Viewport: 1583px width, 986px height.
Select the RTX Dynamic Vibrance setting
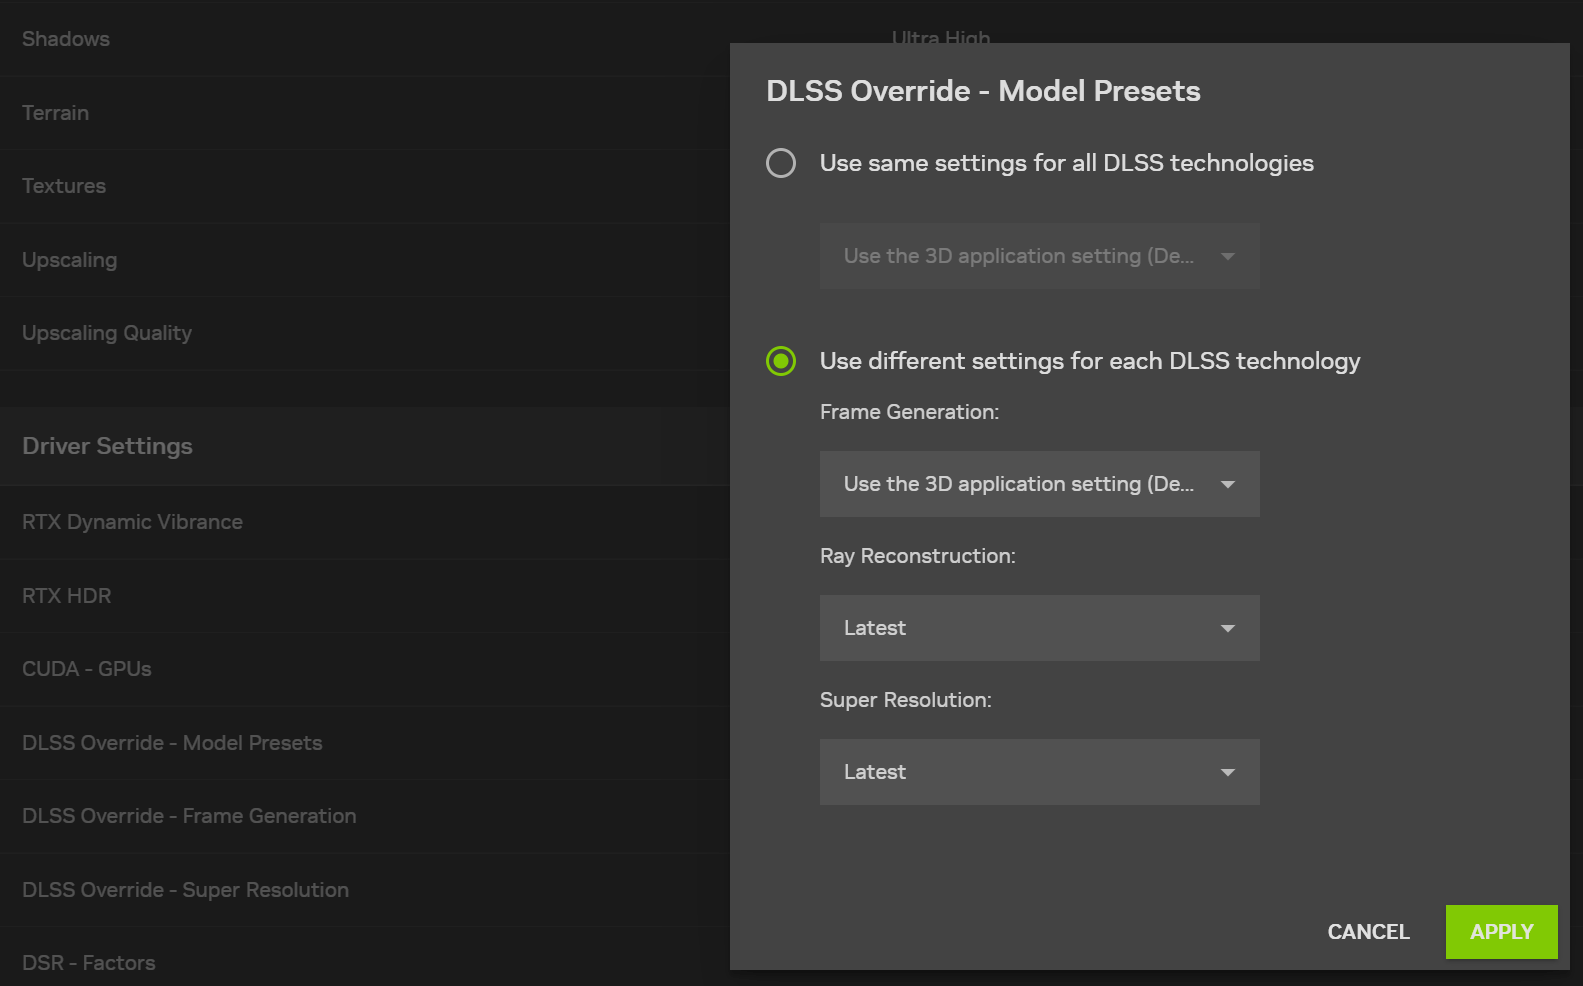(x=132, y=522)
